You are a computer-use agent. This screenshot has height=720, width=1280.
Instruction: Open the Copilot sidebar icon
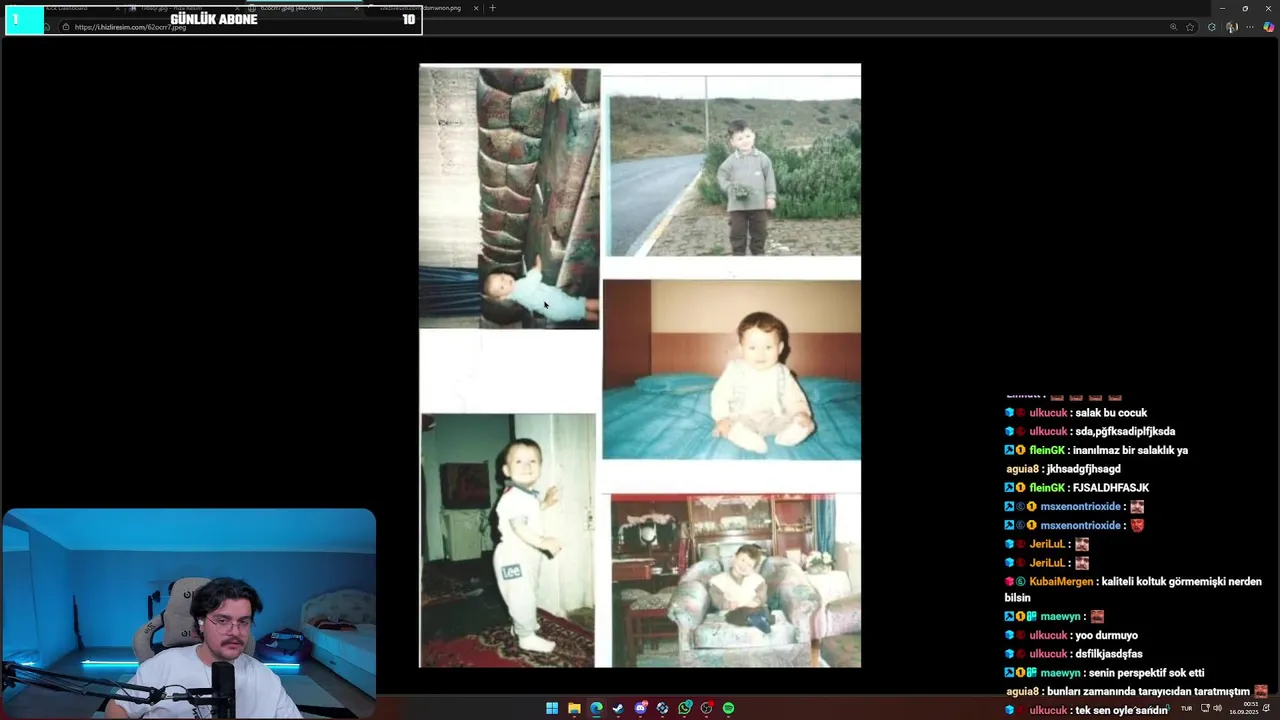point(1268,27)
